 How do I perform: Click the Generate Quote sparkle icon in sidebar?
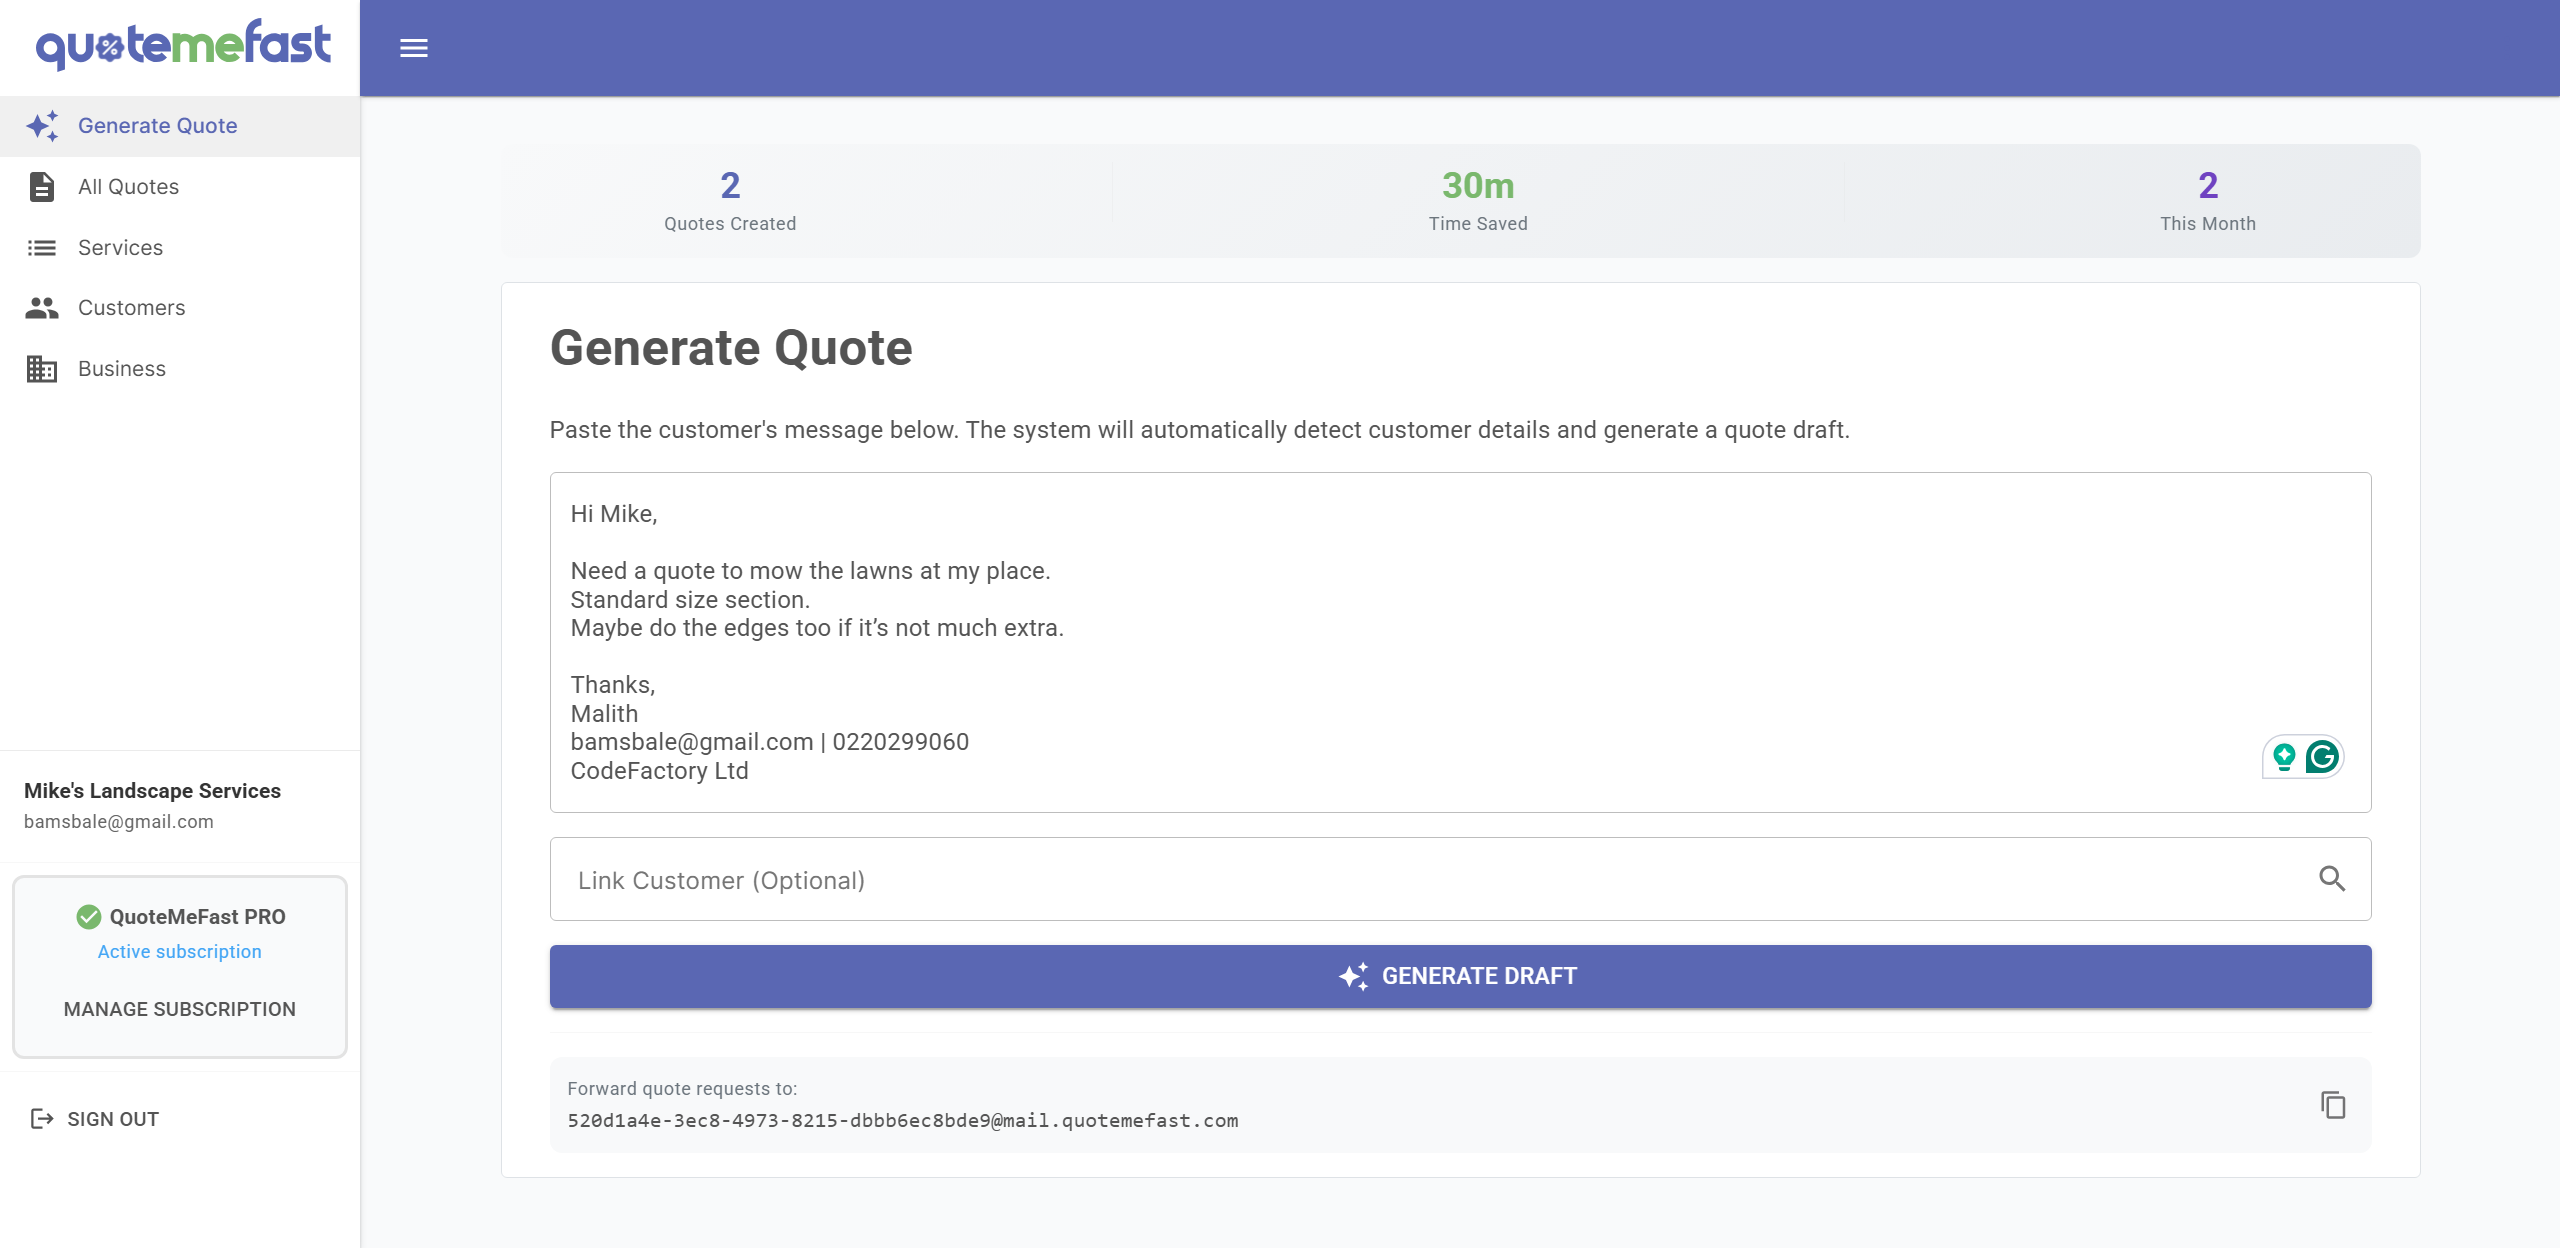42,126
